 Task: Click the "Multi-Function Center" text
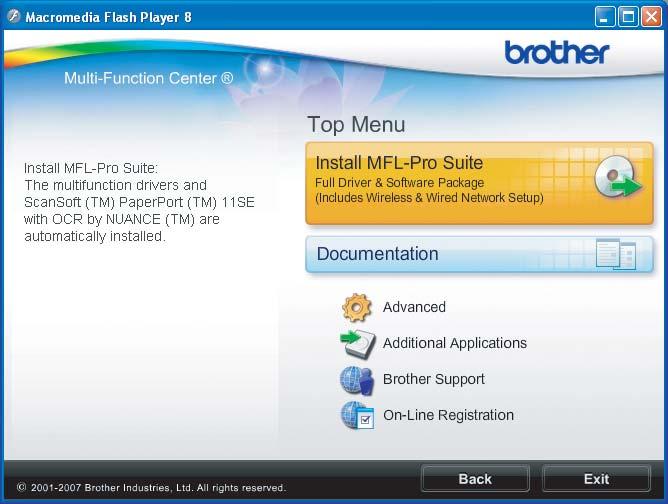pyautogui.click(x=148, y=78)
